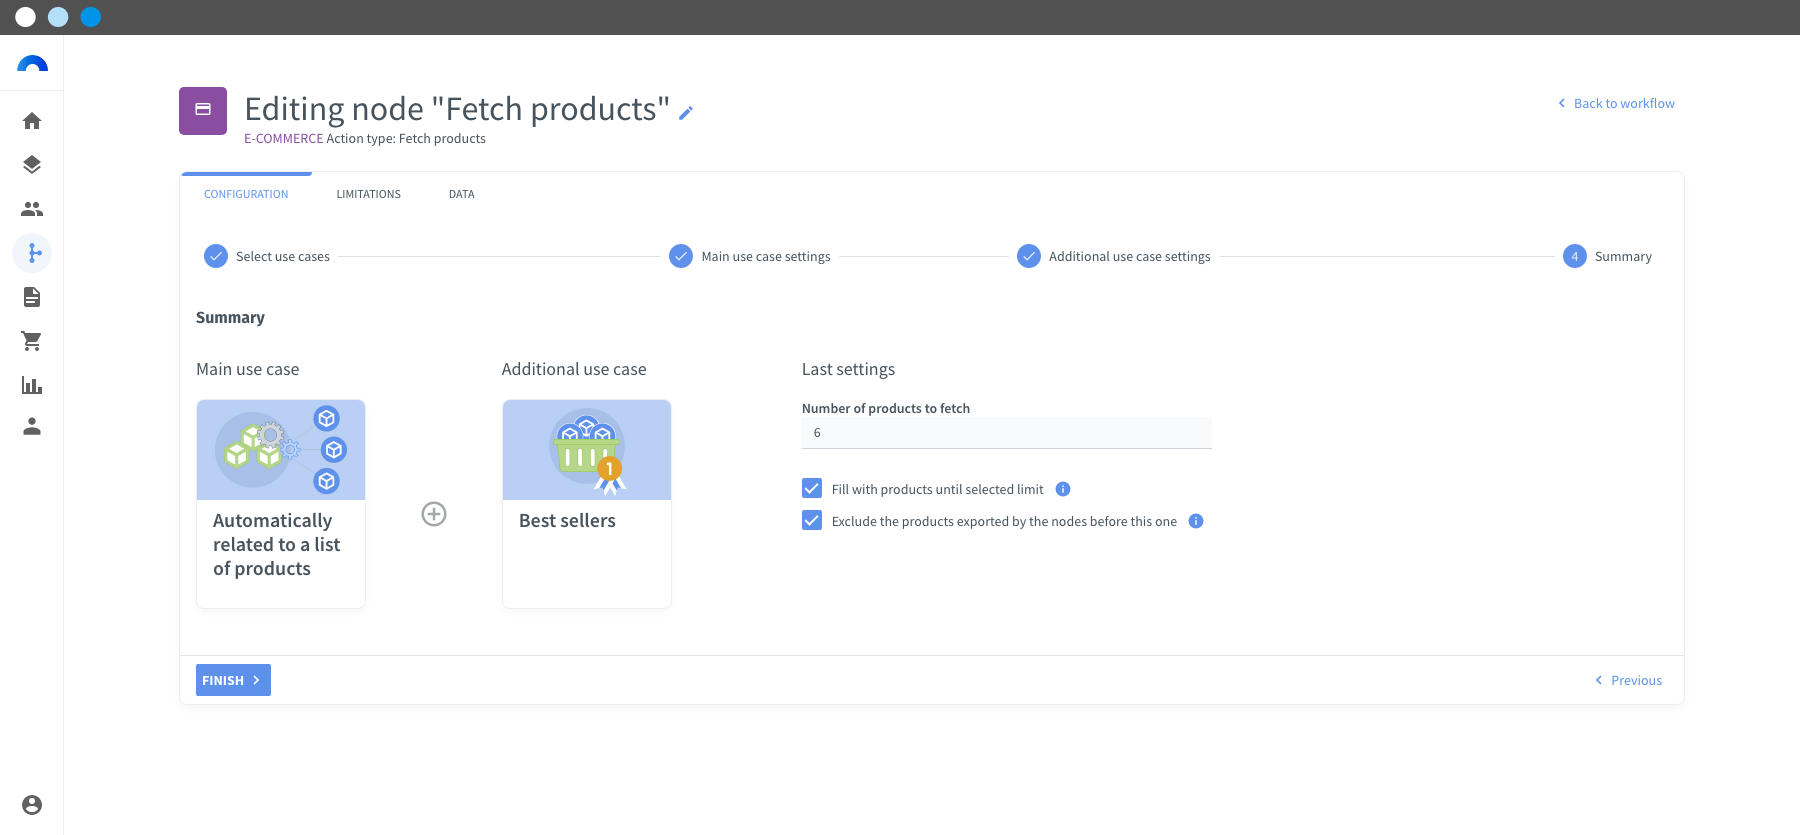Switch to the Data tab
Viewport: 1800px width, 835px height.
461,194
